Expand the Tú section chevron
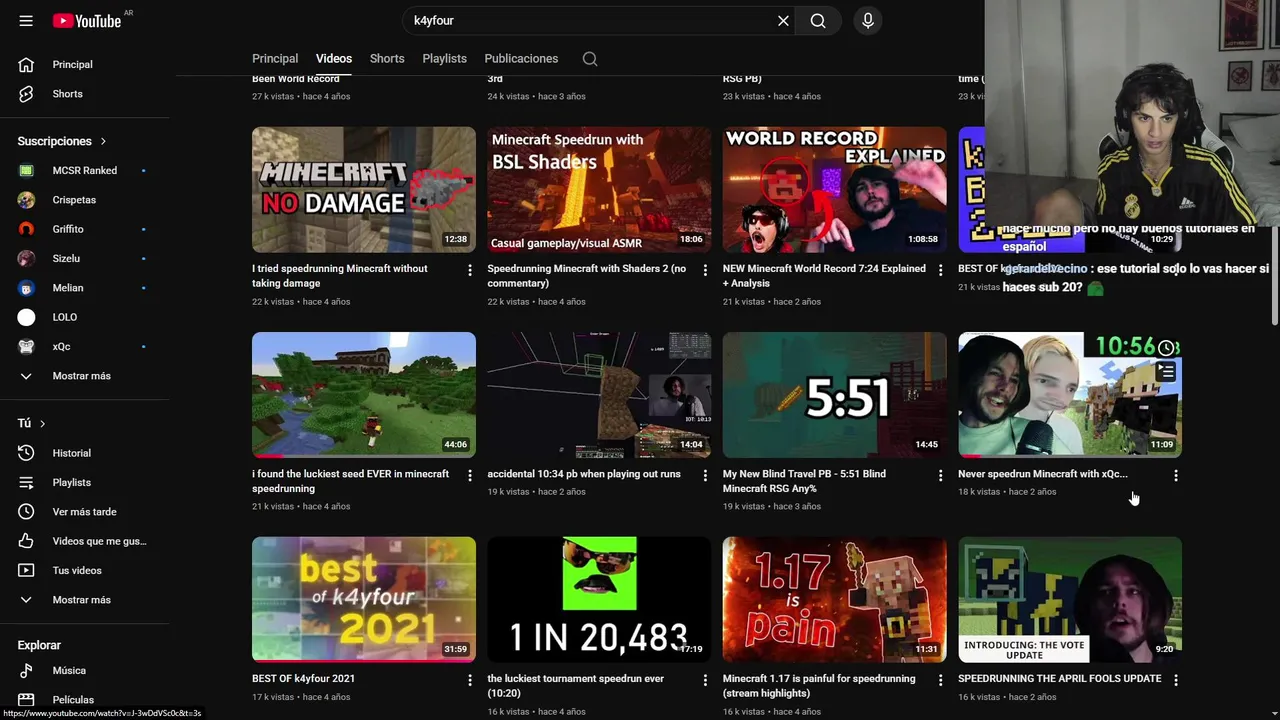Viewport: 1280px width, 720px height. 42,424
